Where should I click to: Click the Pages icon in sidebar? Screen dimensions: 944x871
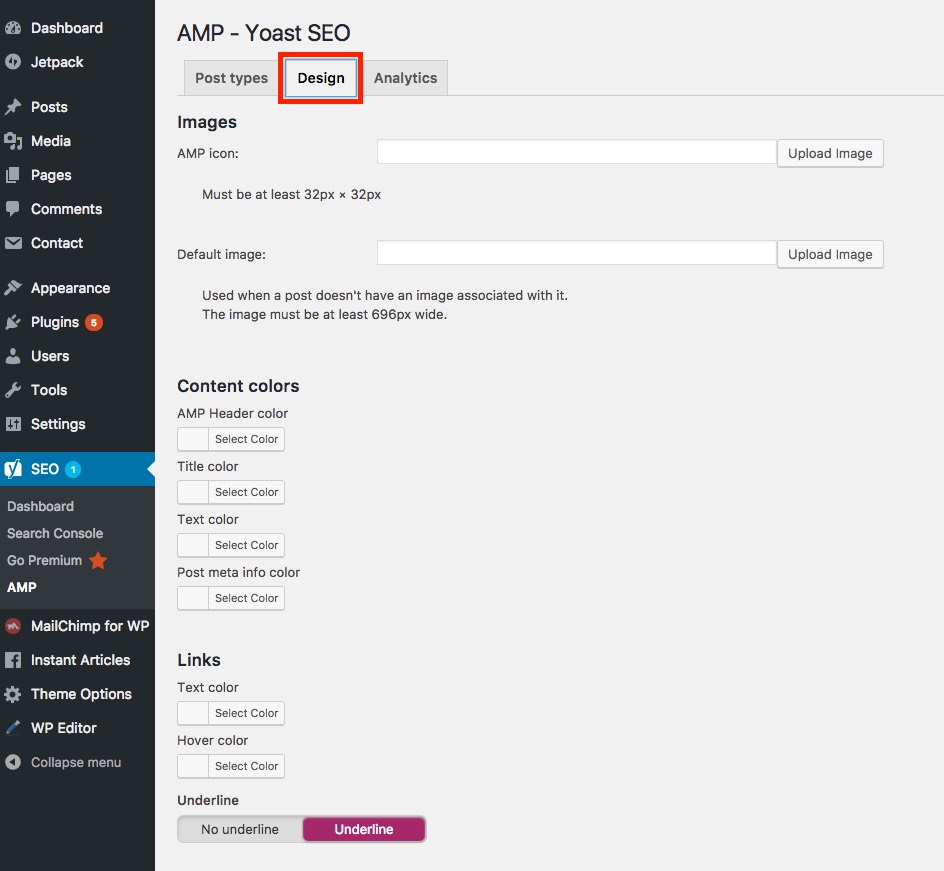pyautogui.click(x=13, y=175)
